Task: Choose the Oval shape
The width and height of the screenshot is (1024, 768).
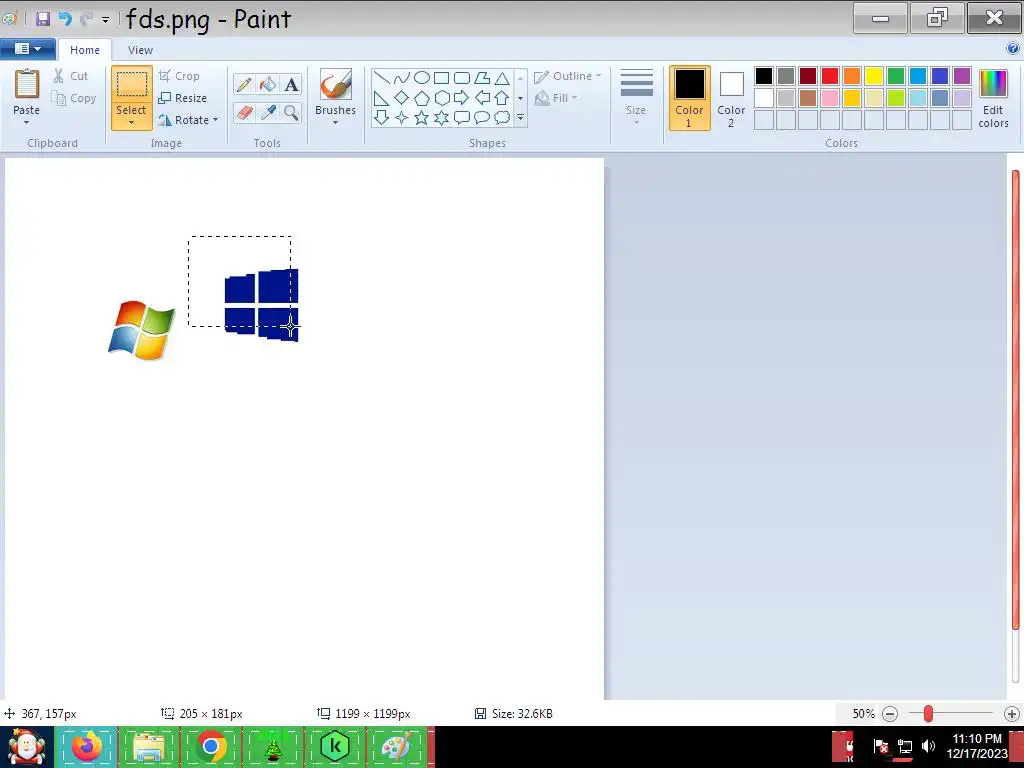Action: click(x=422, y=78)
